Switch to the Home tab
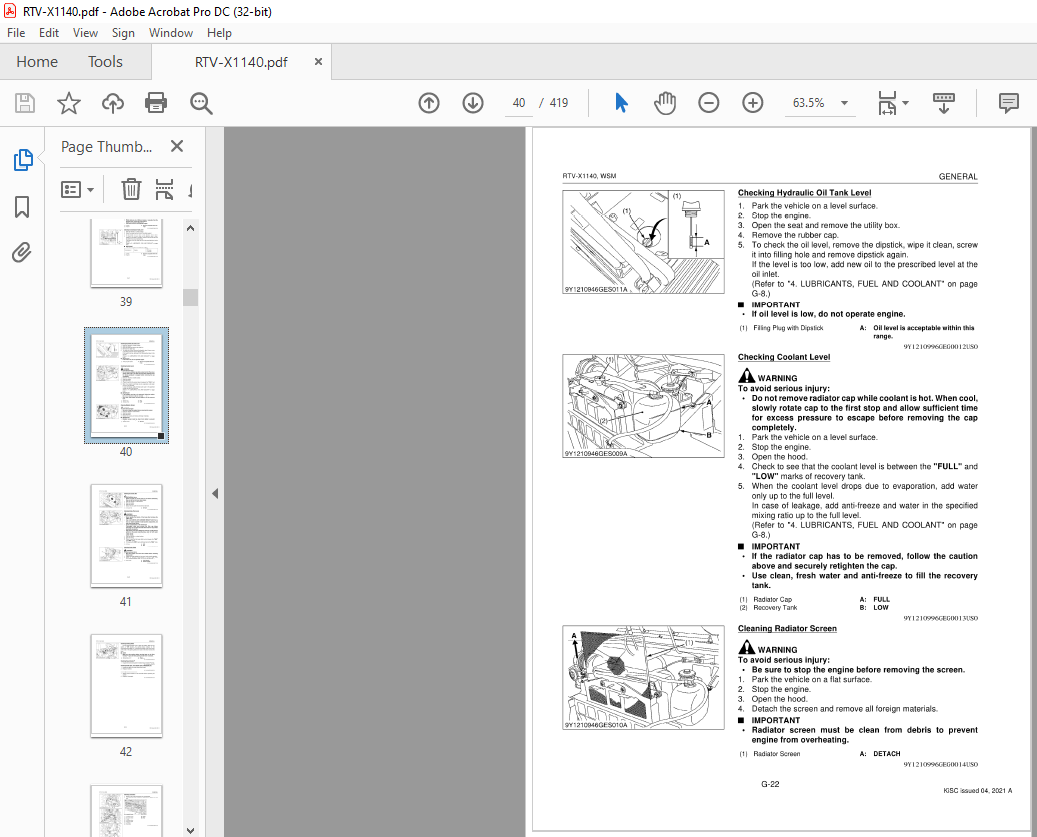 tap(37, 61)
